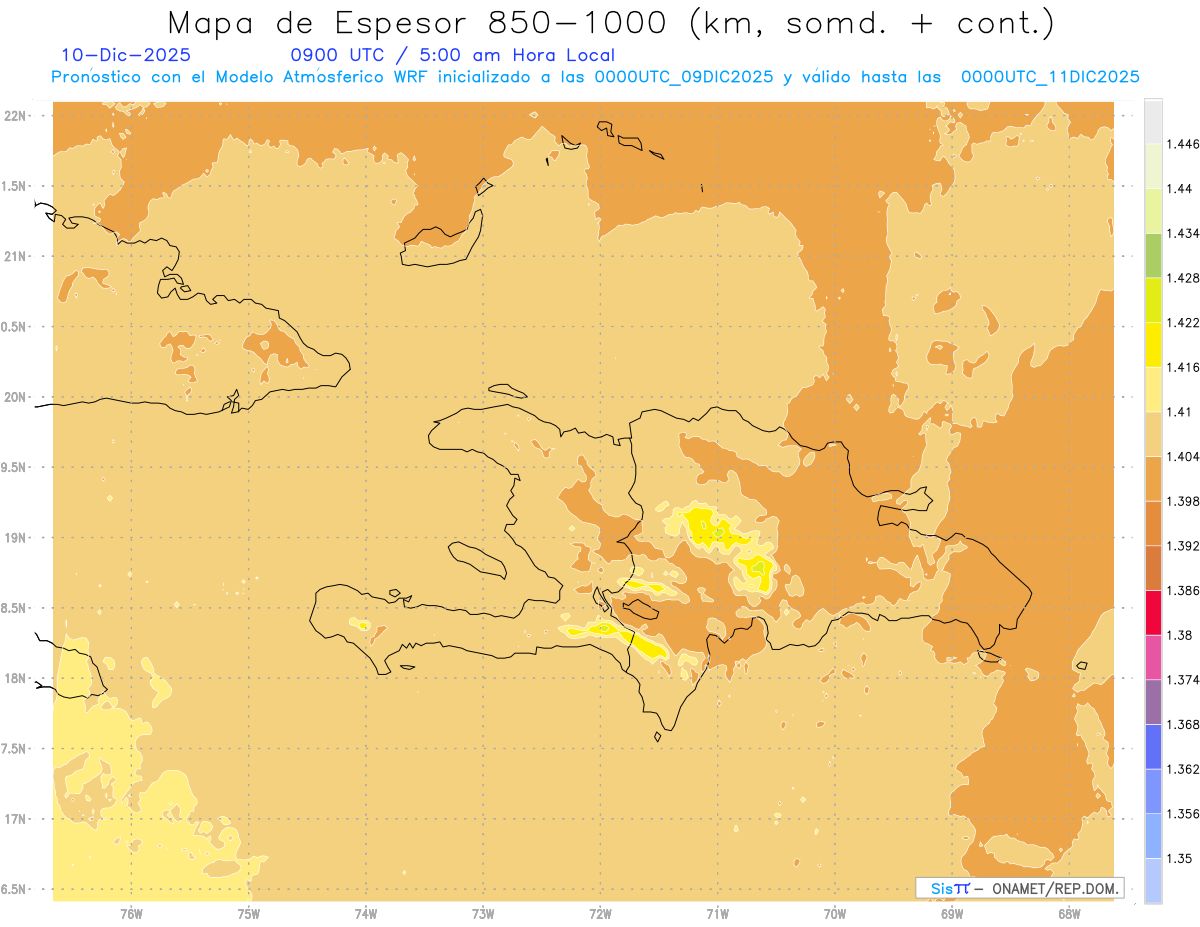The height and width of the screenshot is (927, 1200).
Task: Click the legend value 1.434
Action: 1184,233
